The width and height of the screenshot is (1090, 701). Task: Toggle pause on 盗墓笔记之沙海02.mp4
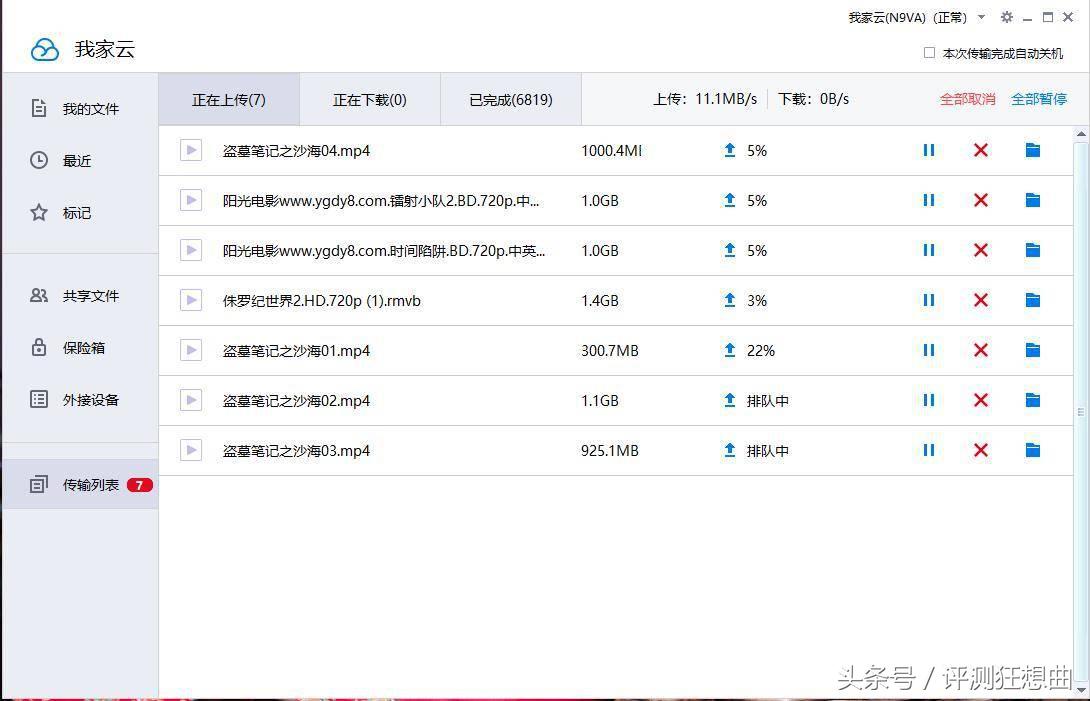[x=928, y=400]
